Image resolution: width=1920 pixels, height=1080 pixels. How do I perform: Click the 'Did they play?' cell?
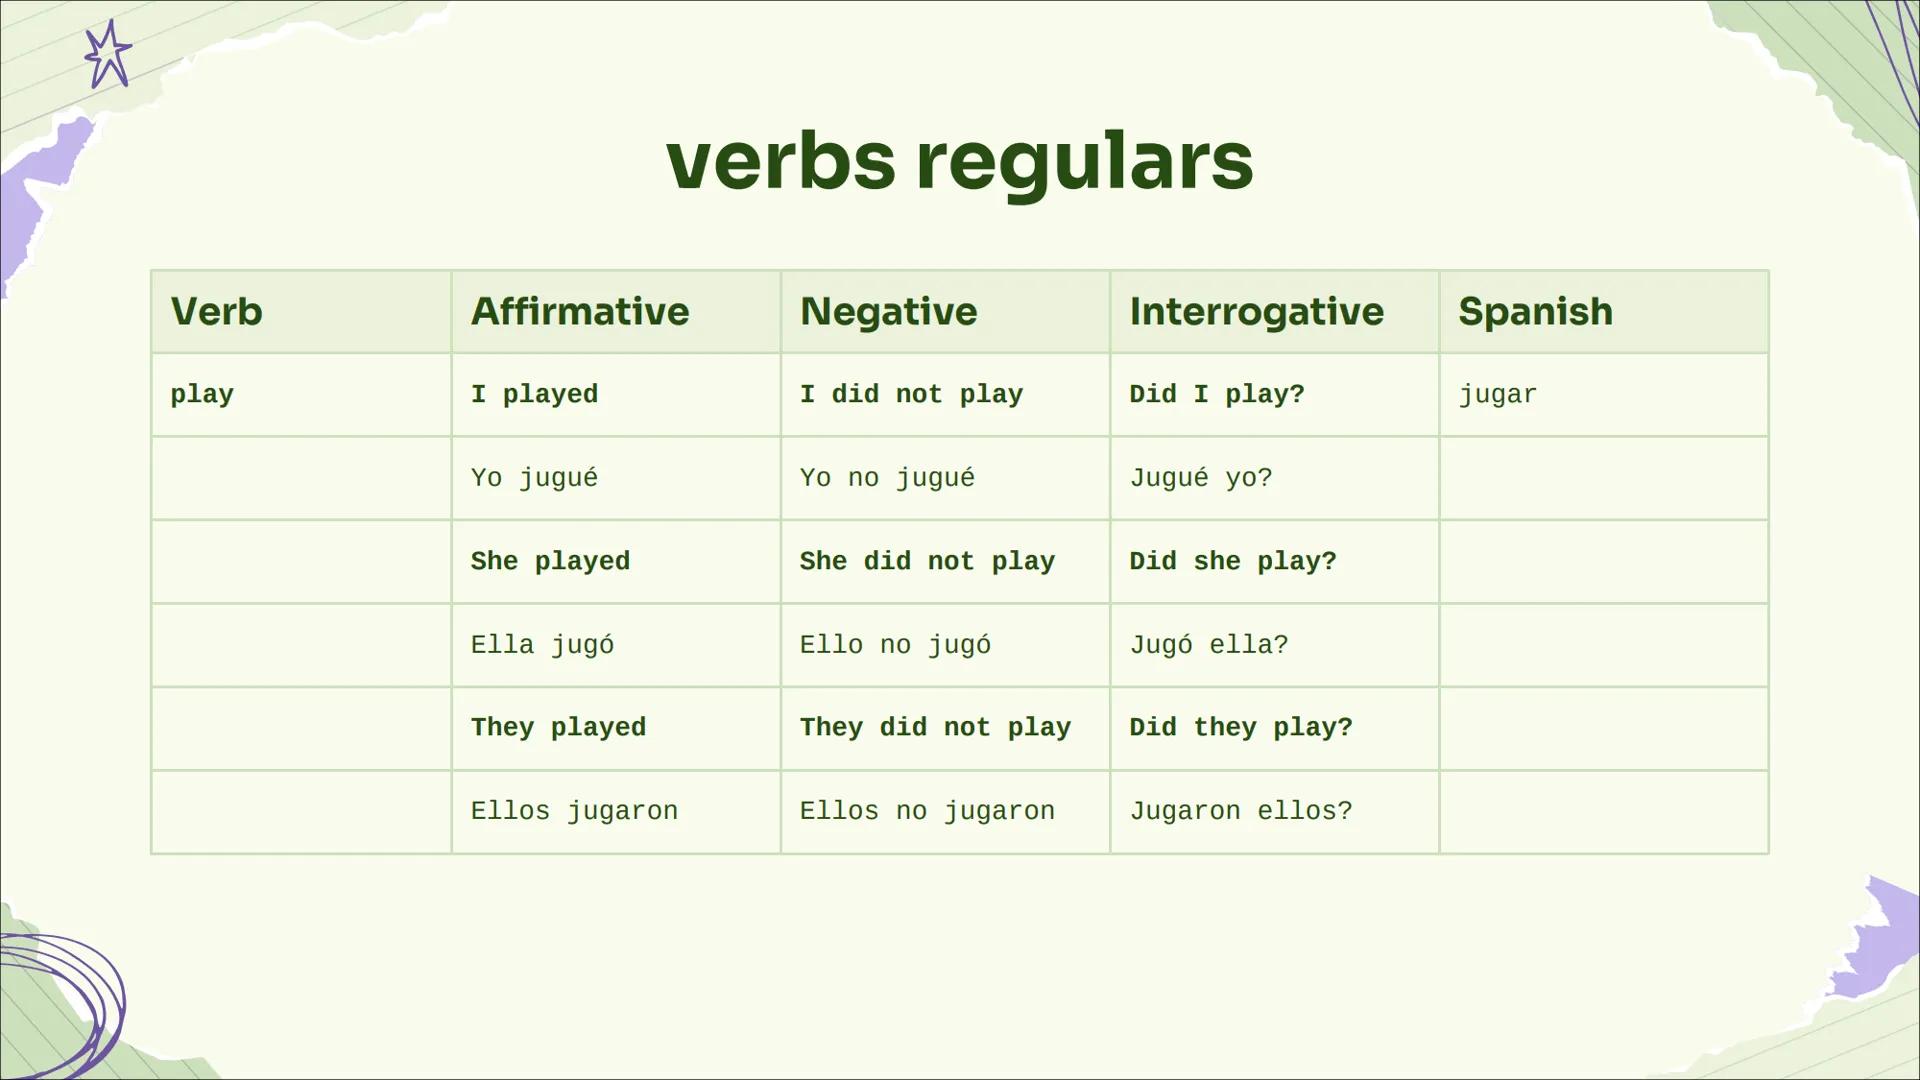point(1240,727)
